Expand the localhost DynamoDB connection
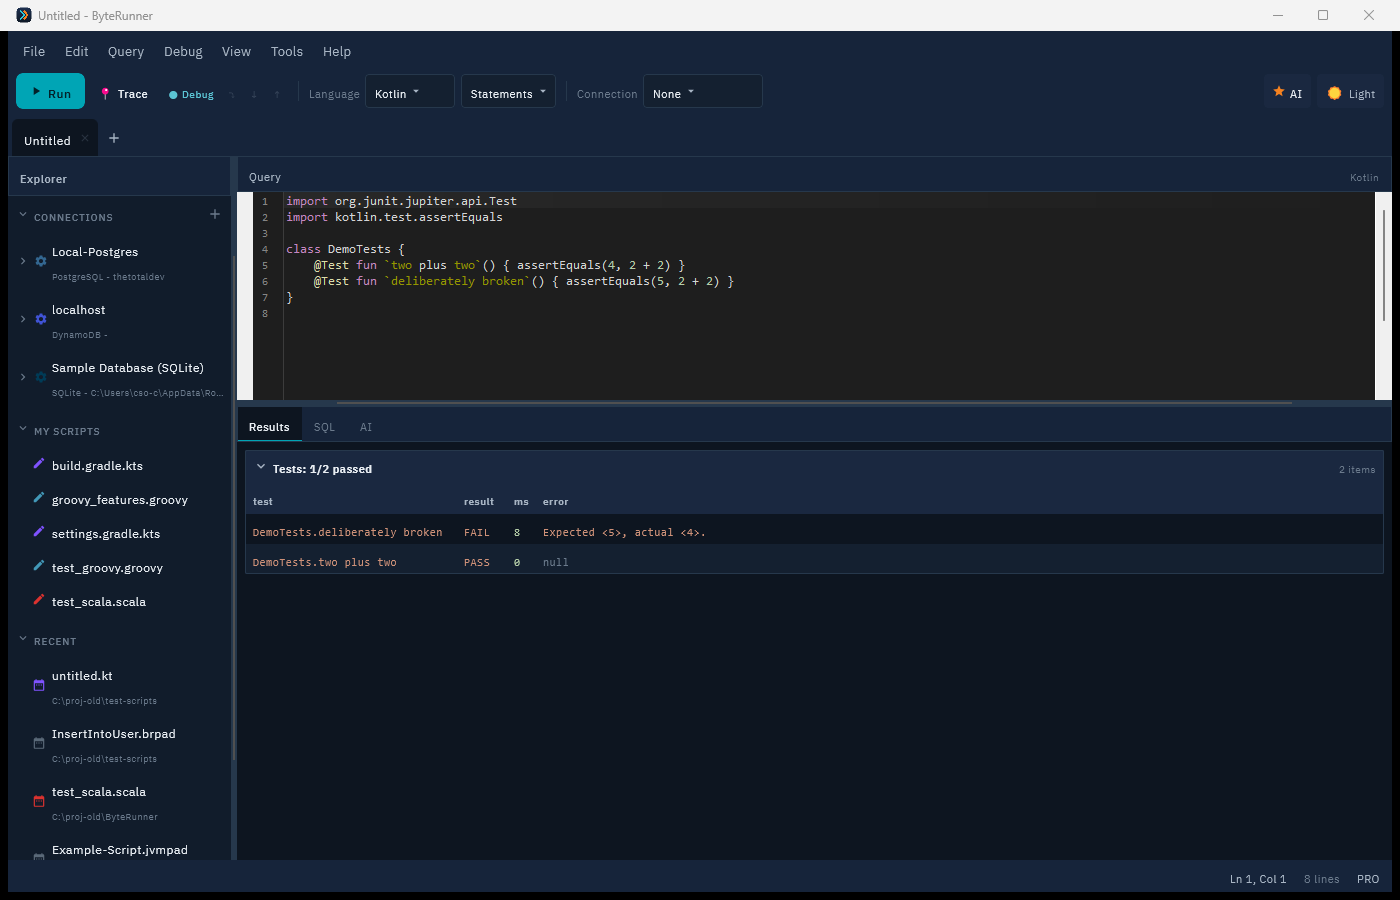This screenshot has height=900, width=1400. [x=23, y=319]
